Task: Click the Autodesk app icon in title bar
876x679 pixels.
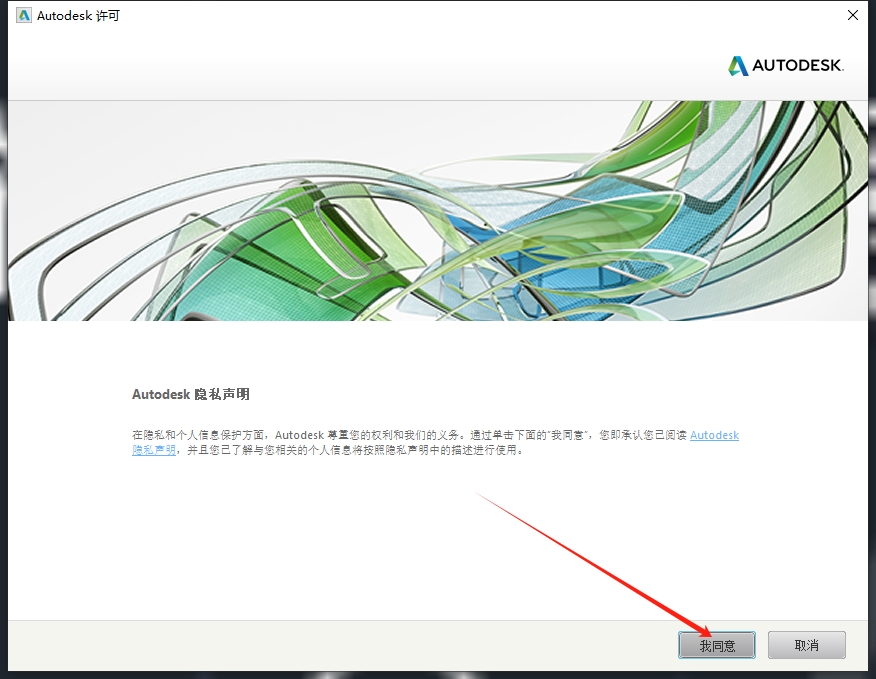Action: point(24,16)
